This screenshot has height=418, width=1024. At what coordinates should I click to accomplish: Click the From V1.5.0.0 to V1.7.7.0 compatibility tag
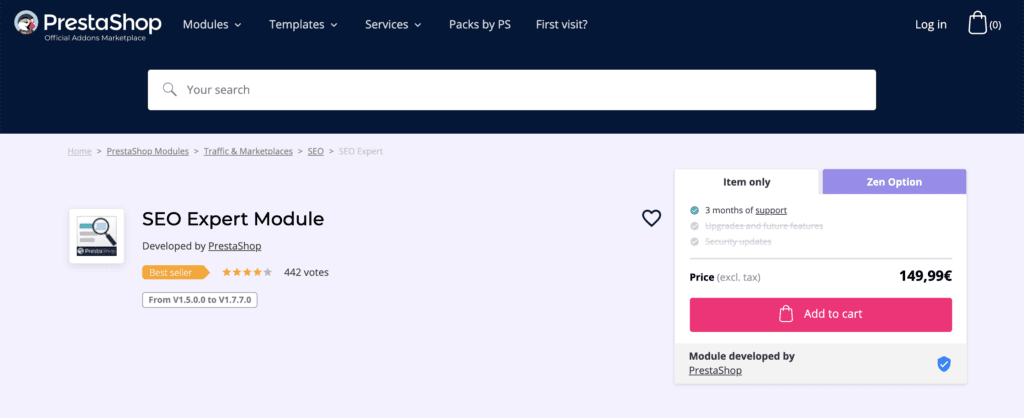click(x=200, y=300)
